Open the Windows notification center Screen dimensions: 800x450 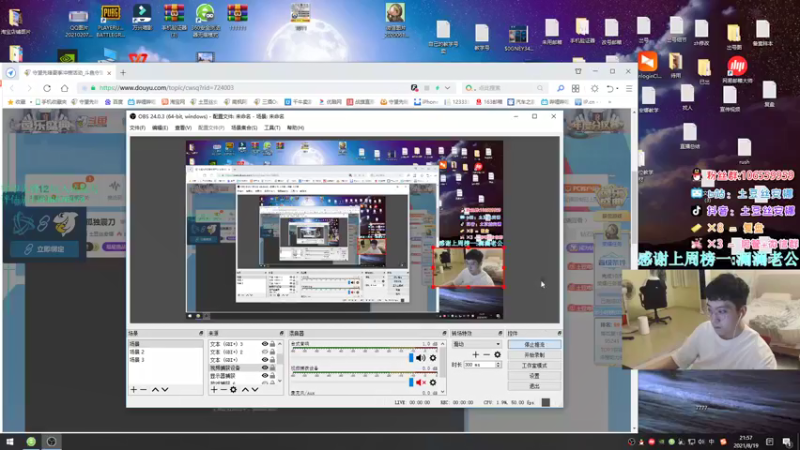(787, 442)
